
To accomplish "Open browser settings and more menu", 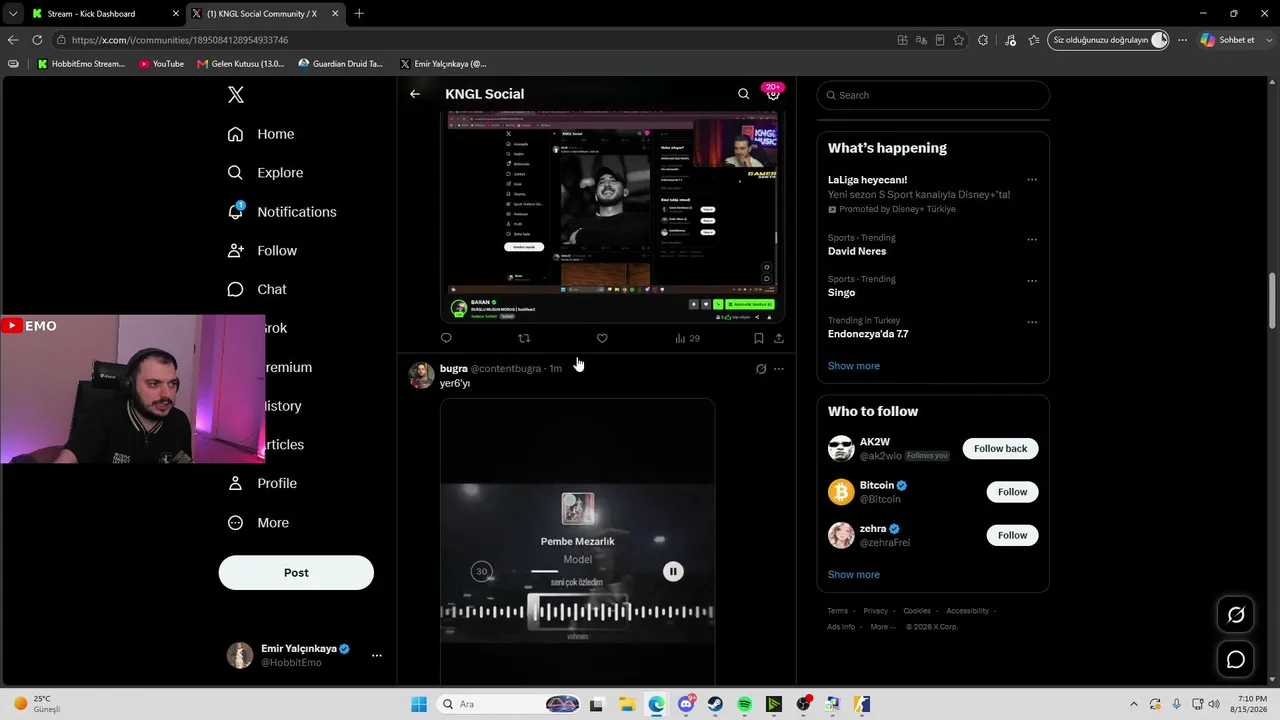I will click(x=1183, y=40).
